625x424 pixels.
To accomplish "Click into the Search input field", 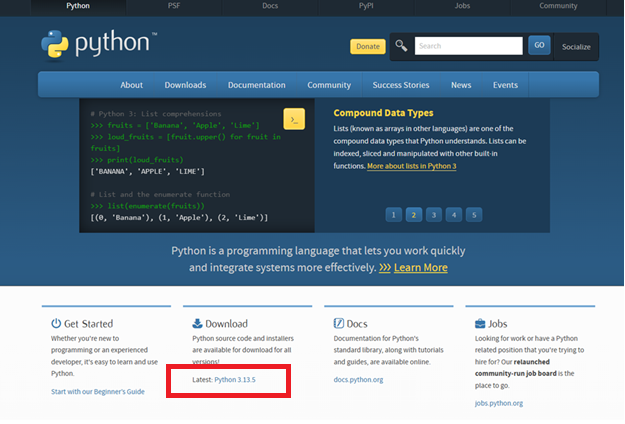I will (x=468, y=46).
